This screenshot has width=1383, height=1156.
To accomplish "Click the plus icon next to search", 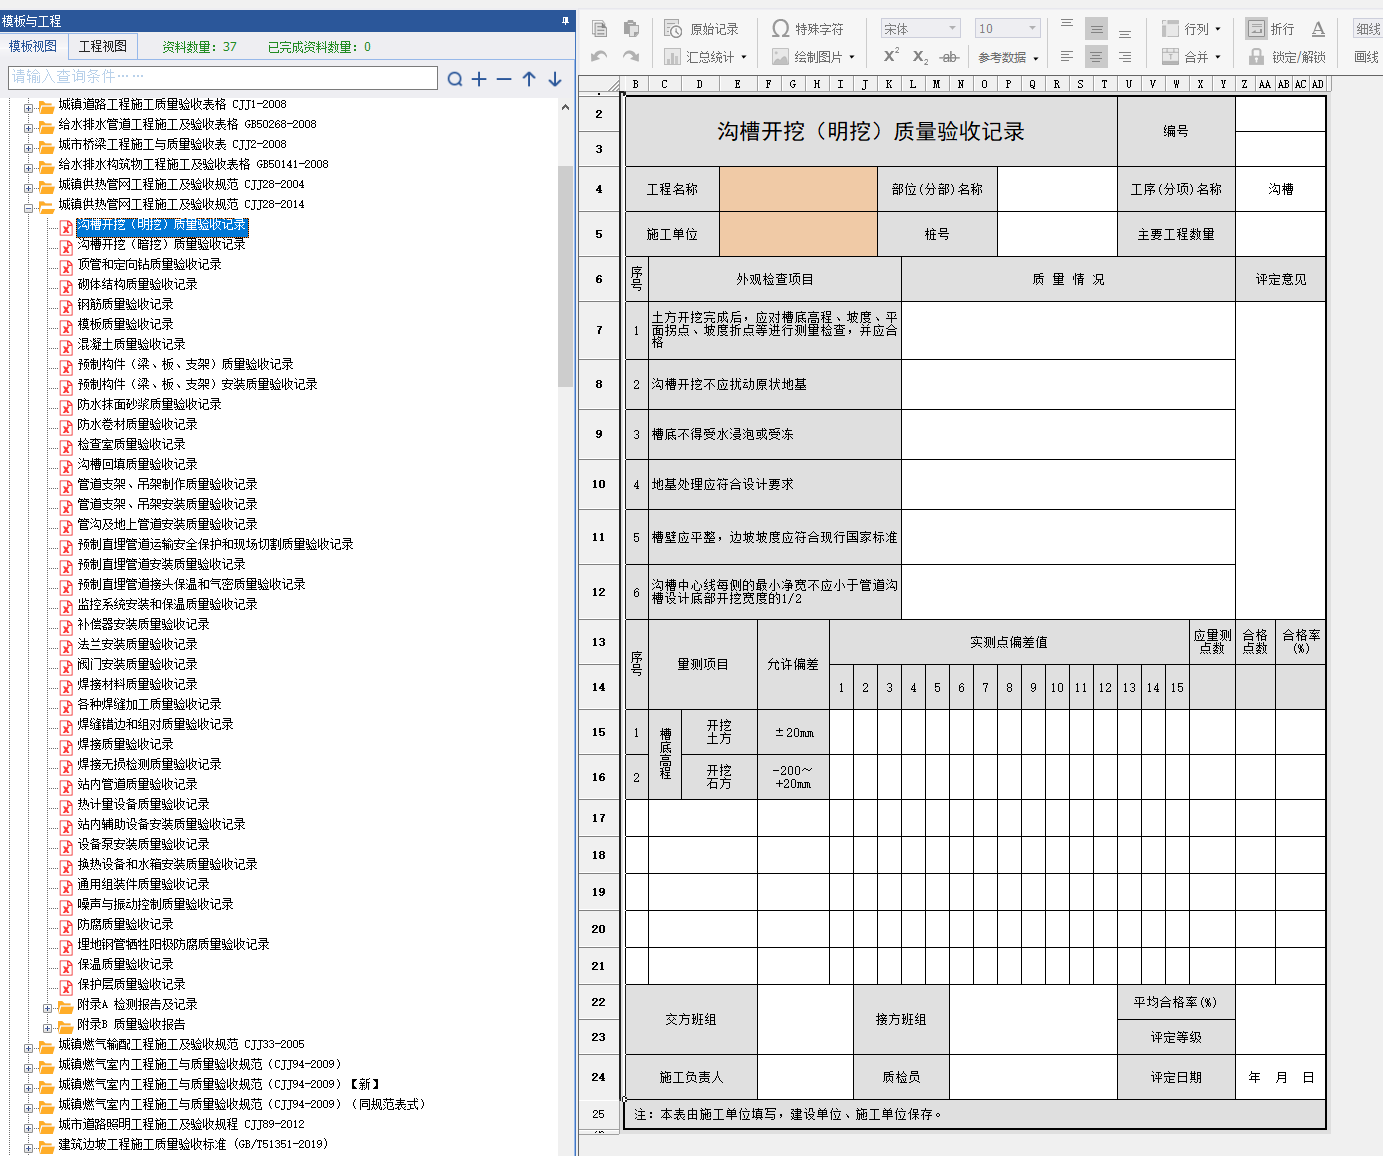I will pyautogui.click(x=479, y=78).
